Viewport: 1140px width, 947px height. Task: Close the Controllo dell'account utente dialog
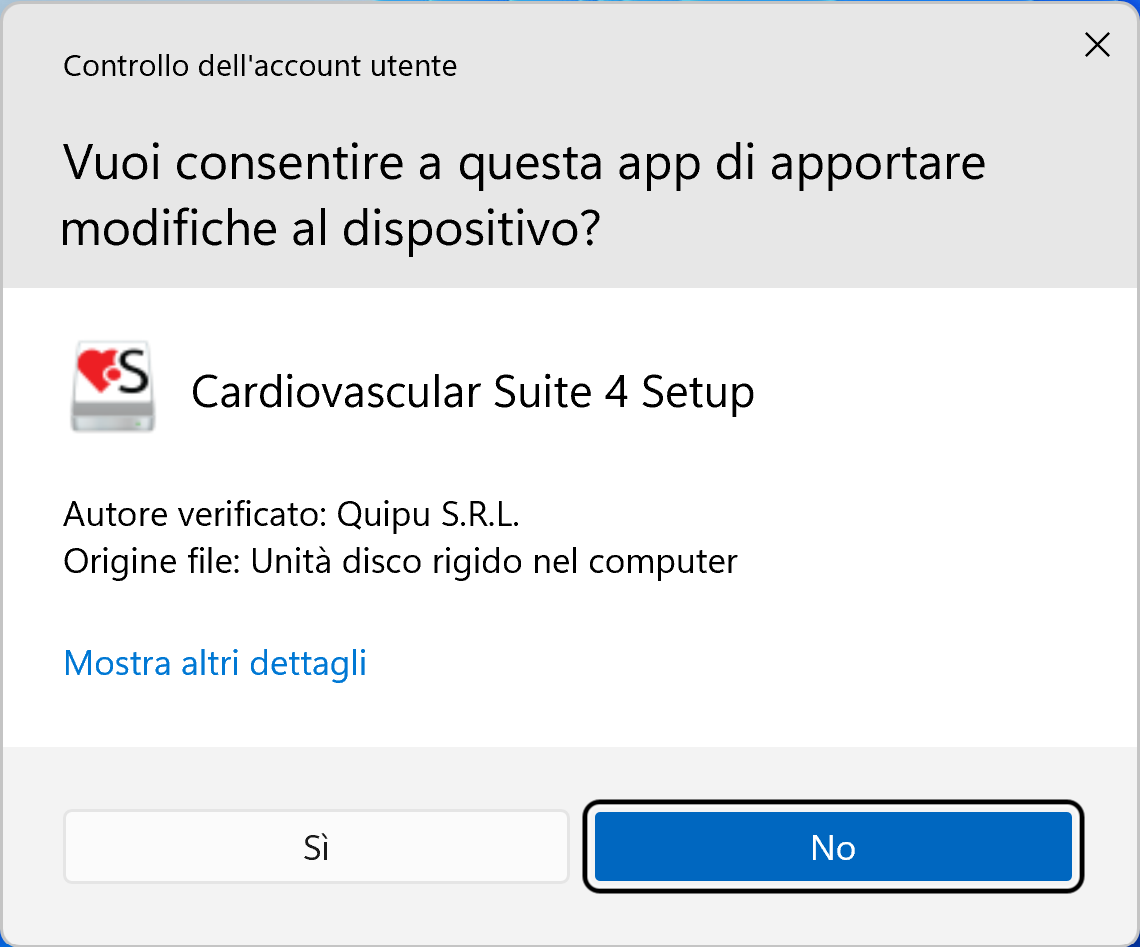tap(1097, 45)
